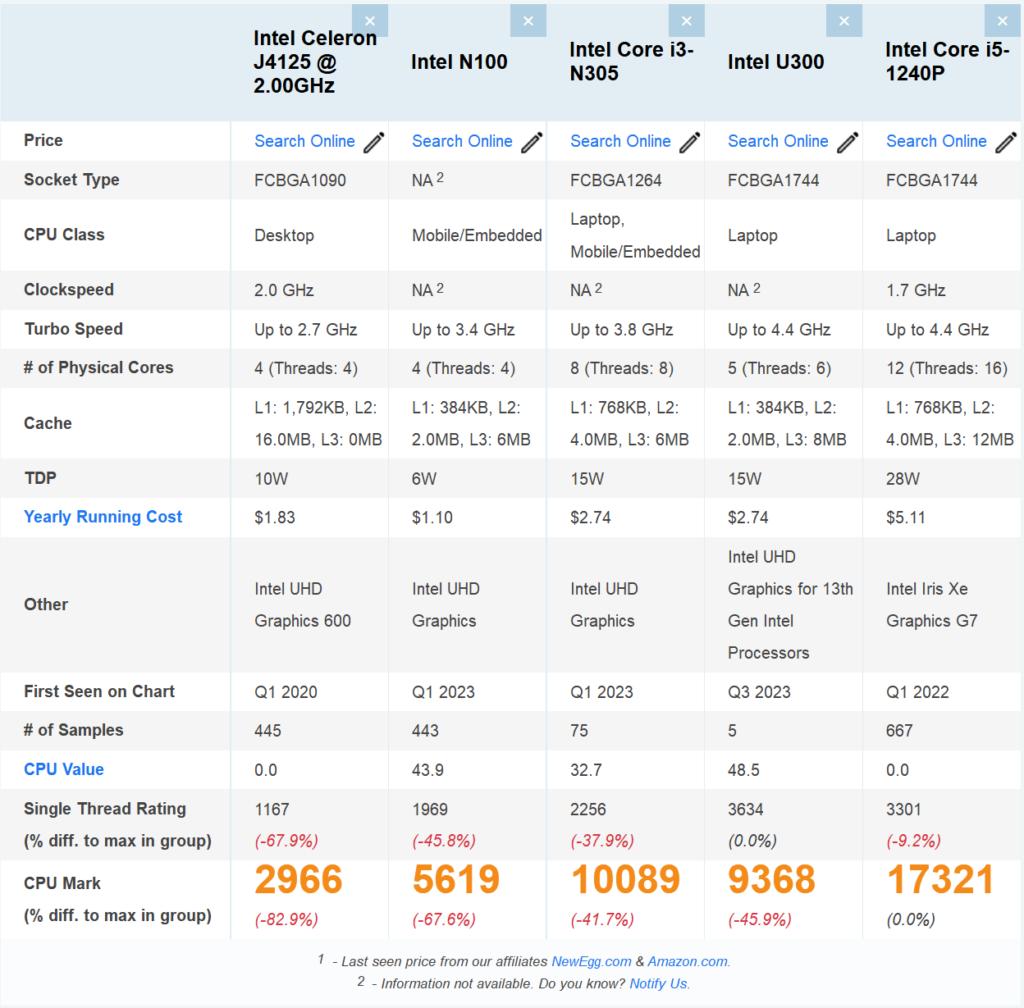Screen dimensions: 1024x1008
Task: Remove Intel Celeron J4125 column with X
Action: tap(370, 21)
